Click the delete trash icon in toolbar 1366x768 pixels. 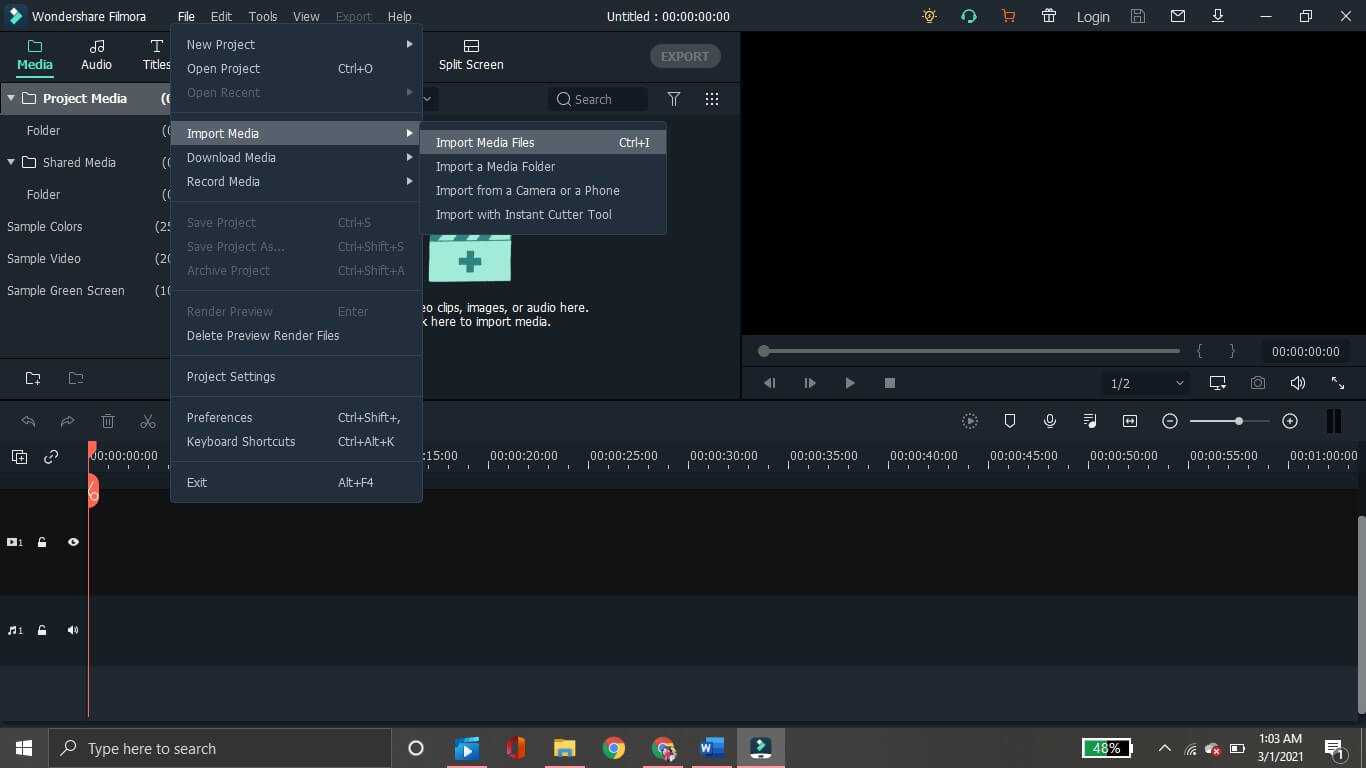click(x=108, y=421)
